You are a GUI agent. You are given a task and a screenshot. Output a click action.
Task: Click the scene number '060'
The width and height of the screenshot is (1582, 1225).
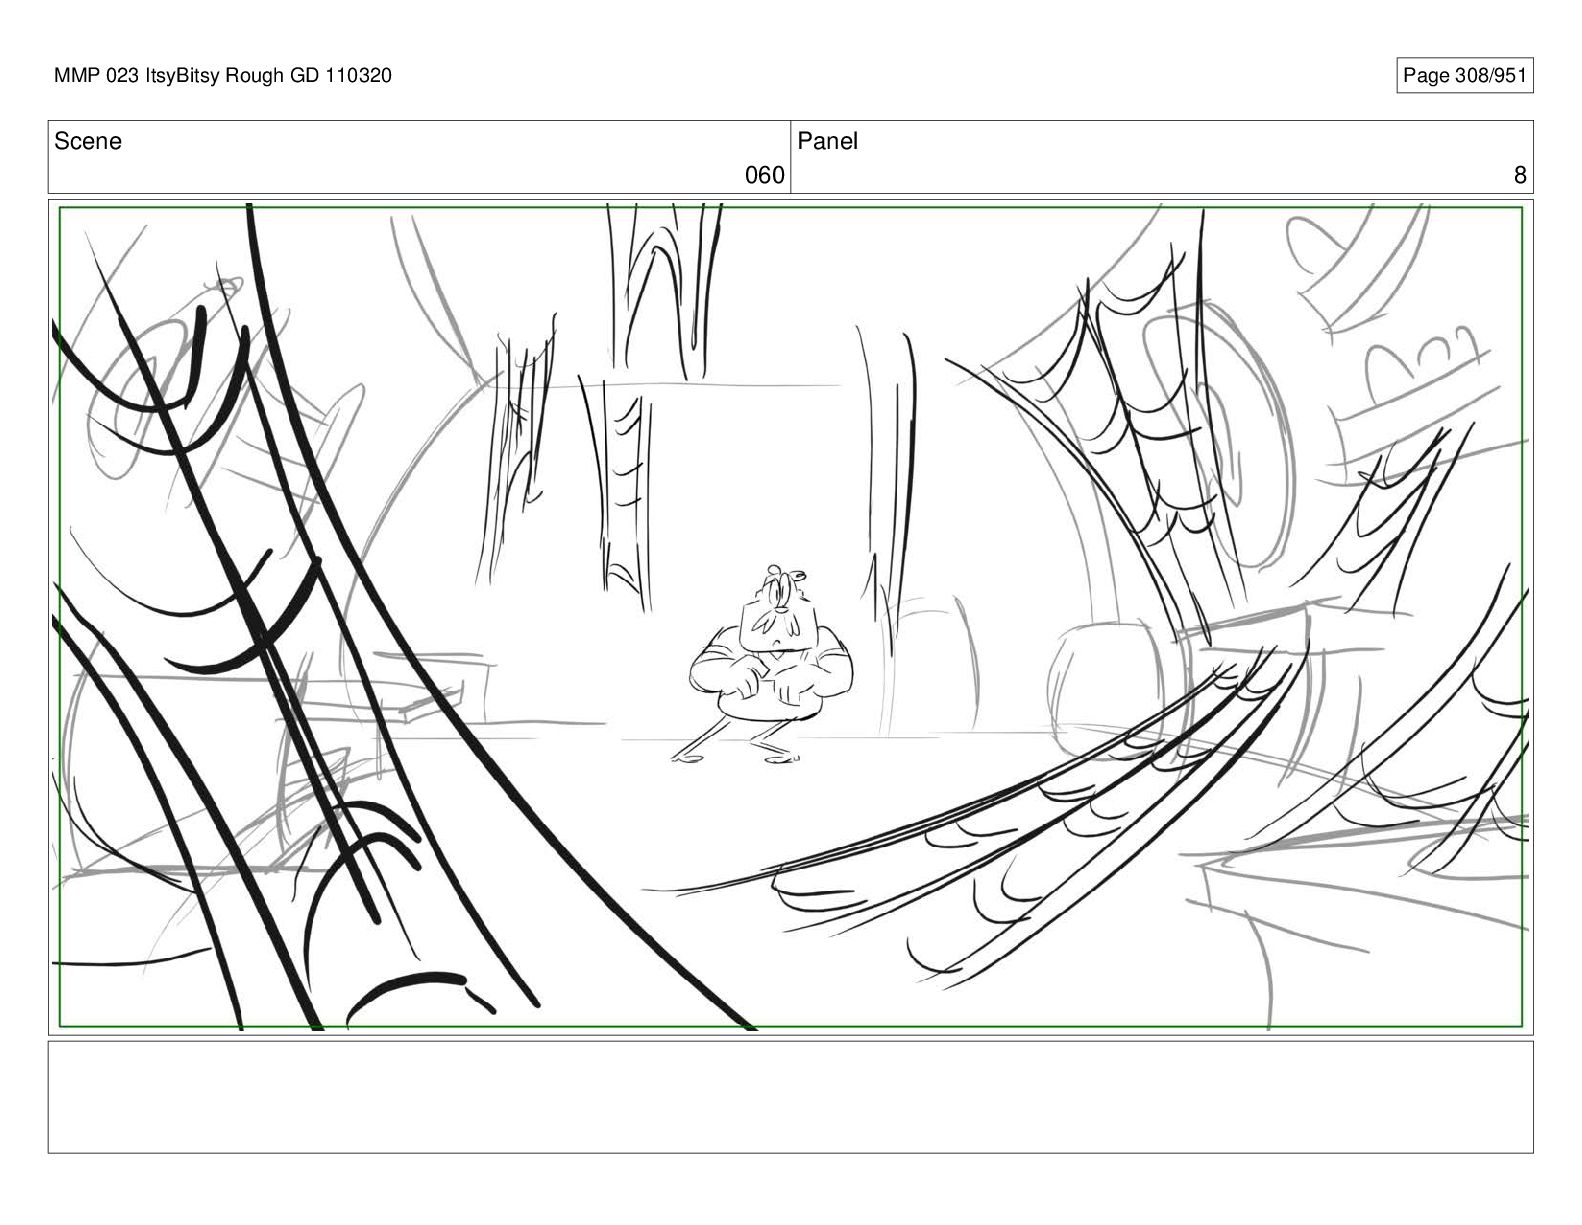(765, 176)
